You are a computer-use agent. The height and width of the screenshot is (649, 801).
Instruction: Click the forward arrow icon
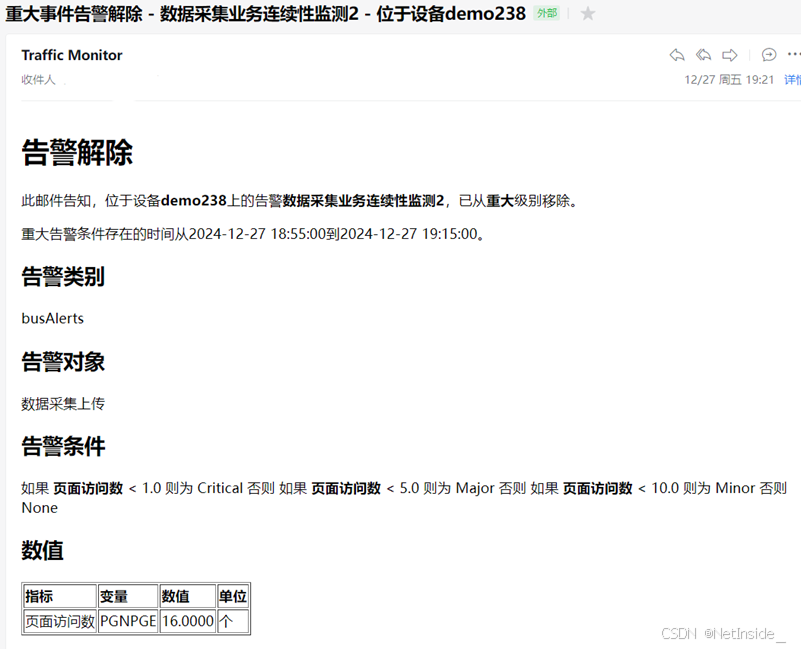[x=729, y=55]
